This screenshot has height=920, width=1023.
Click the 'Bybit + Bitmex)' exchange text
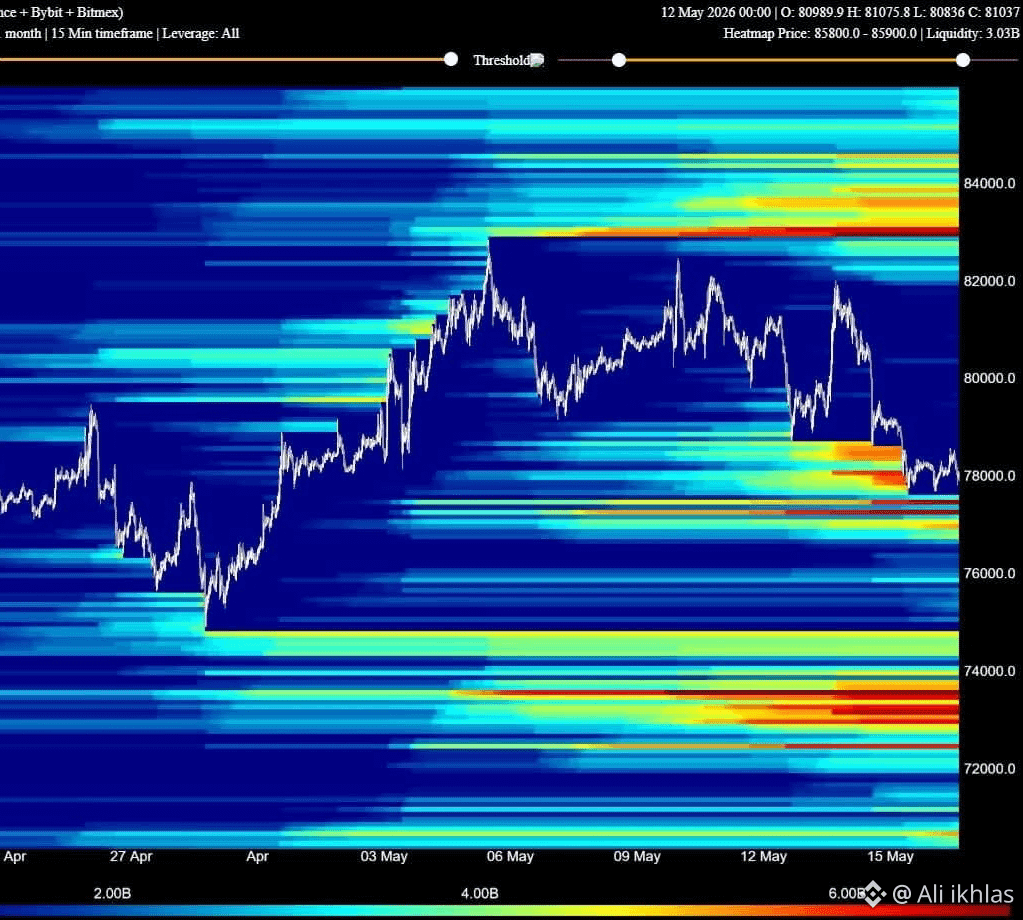[x=77, y=12]
